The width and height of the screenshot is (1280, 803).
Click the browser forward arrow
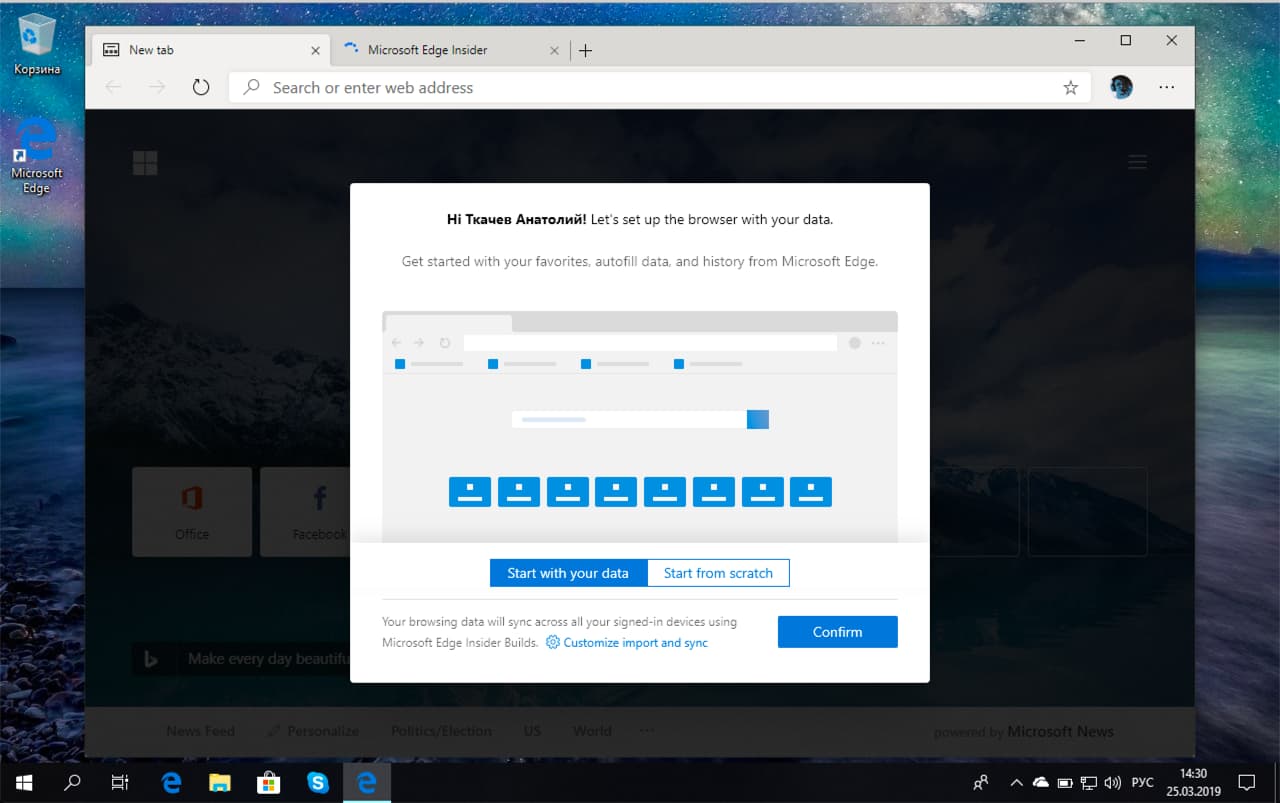pos(157,88)
